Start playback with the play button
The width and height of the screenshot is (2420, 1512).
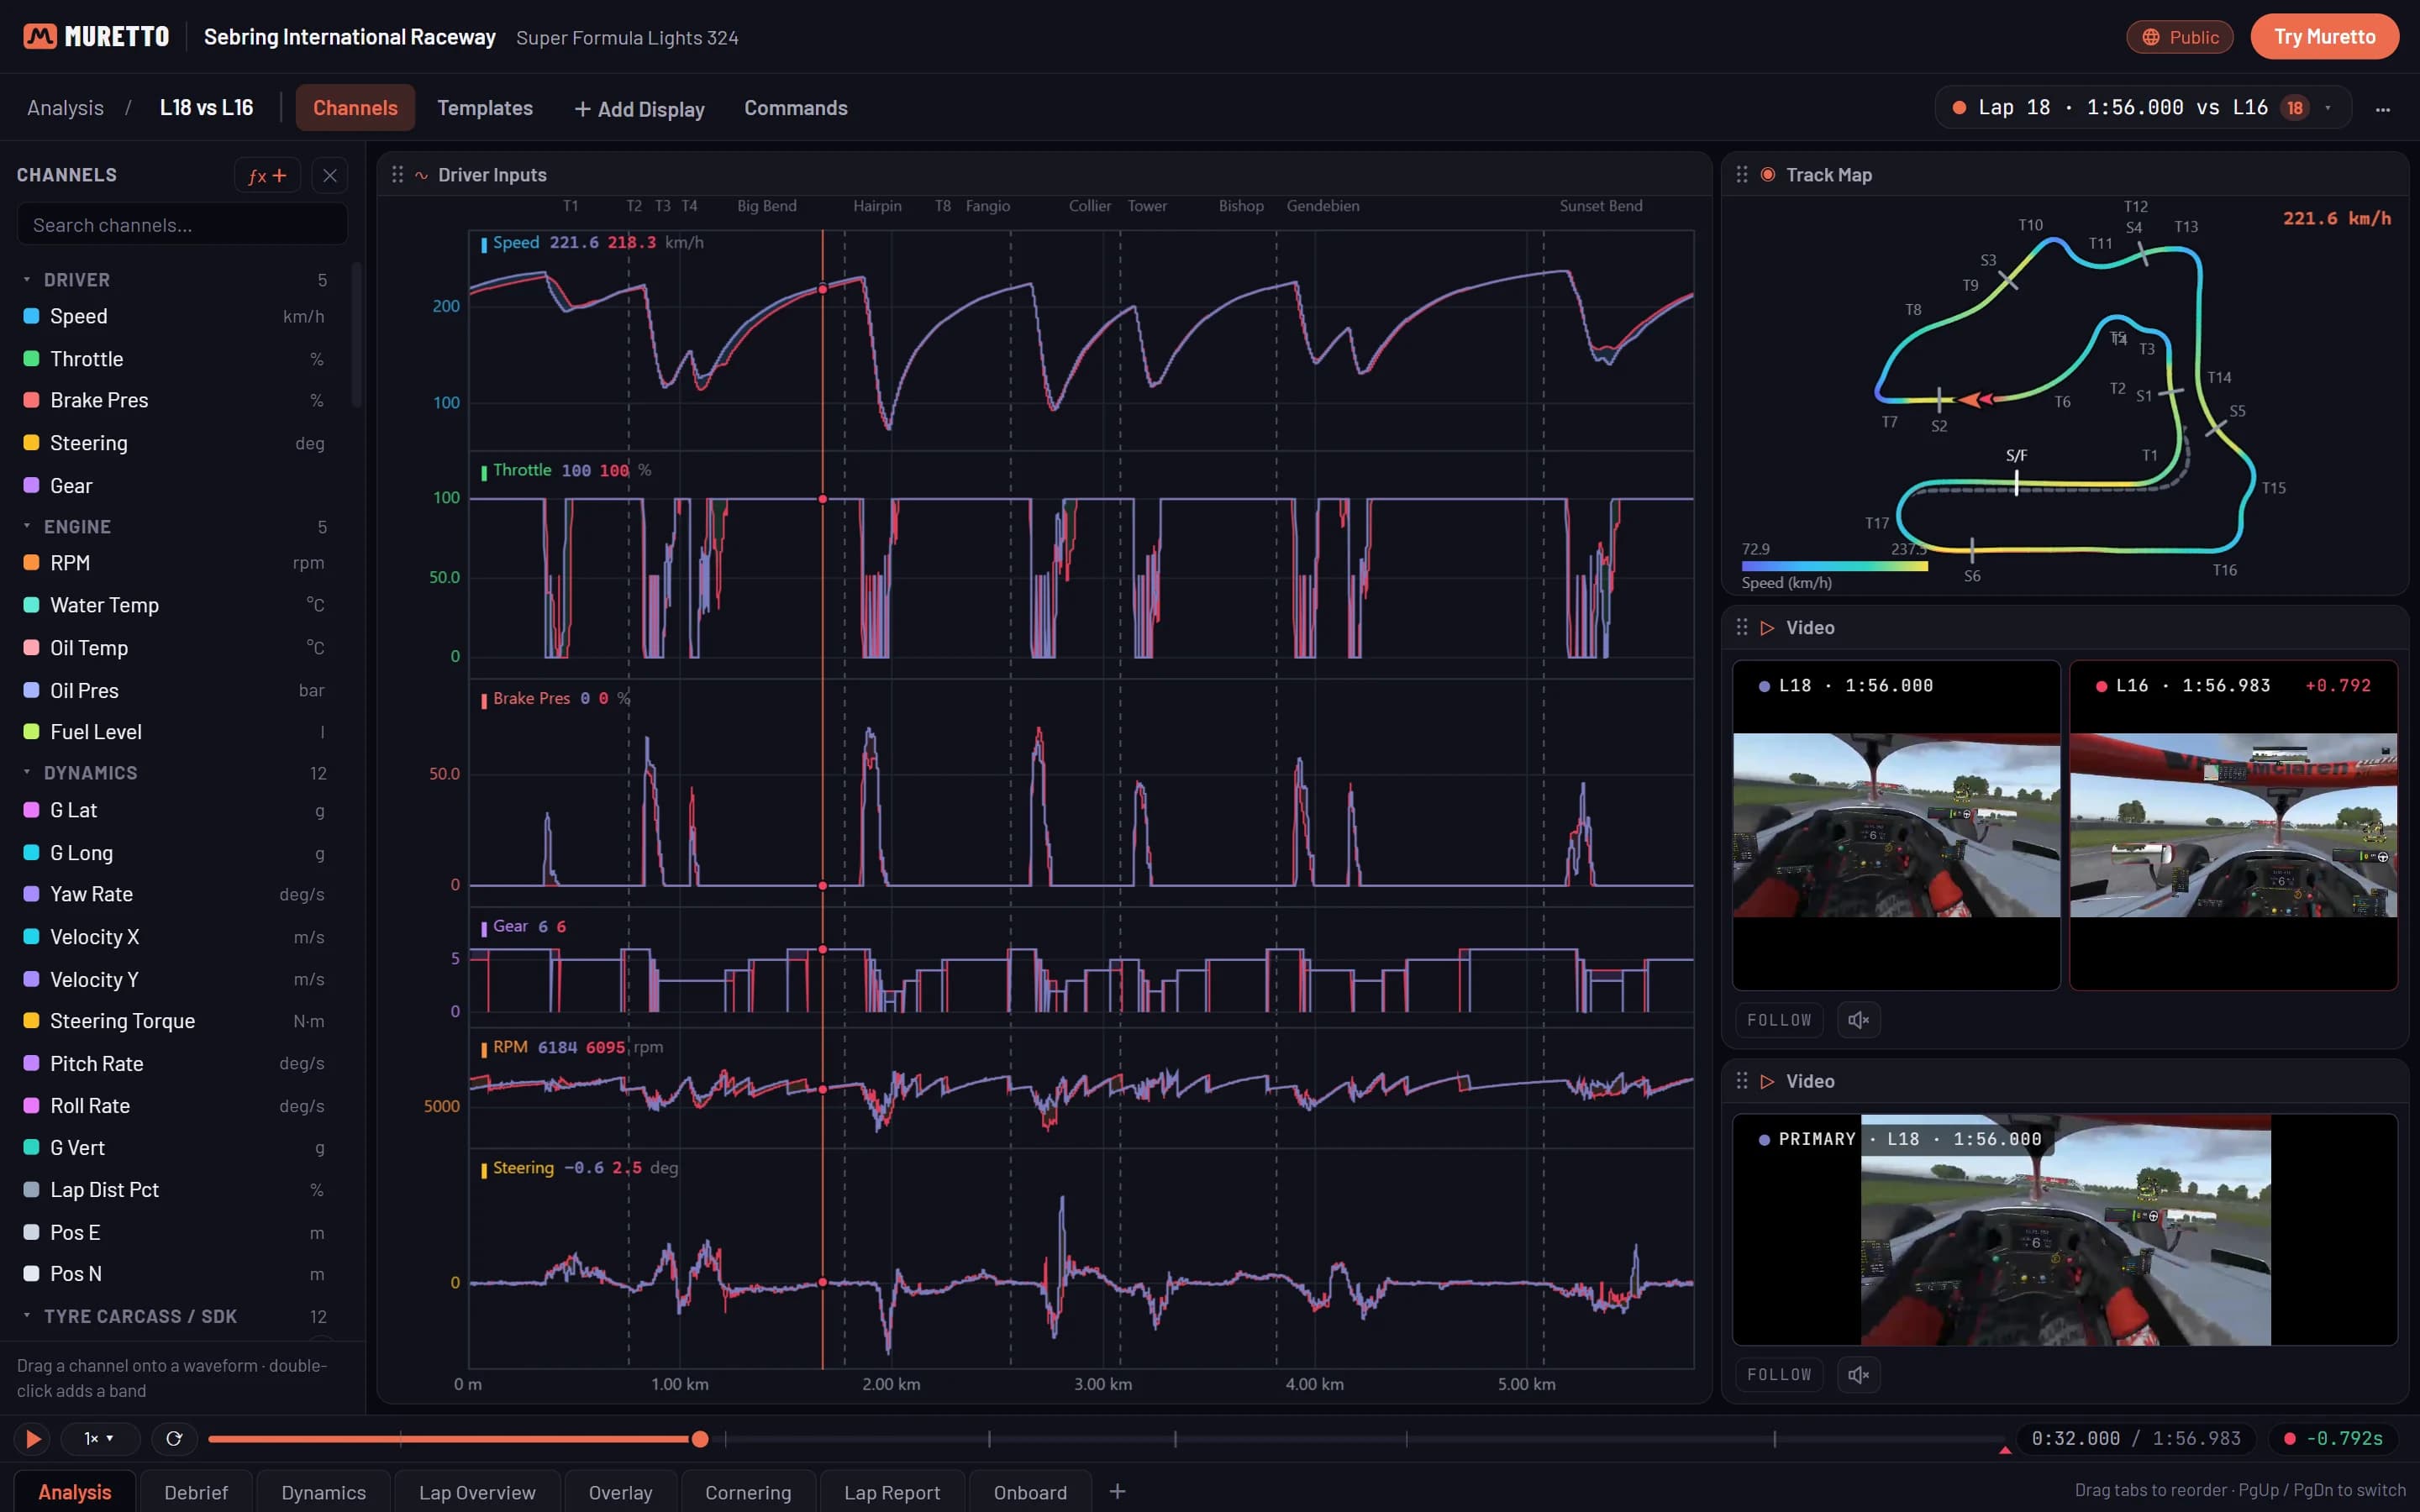pyautogui.click(x=32, y=1439)
